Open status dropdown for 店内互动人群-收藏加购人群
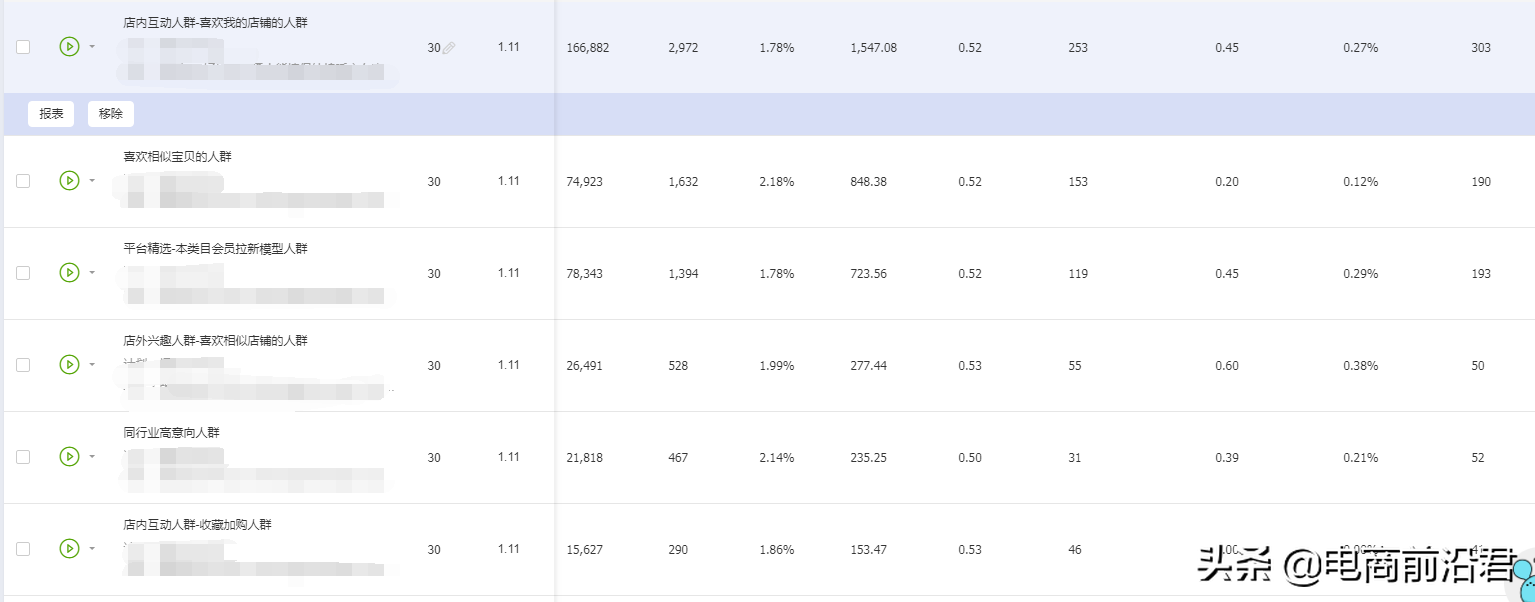The height and width of the screenshot is (602, 1535). [x=92, y=549]
